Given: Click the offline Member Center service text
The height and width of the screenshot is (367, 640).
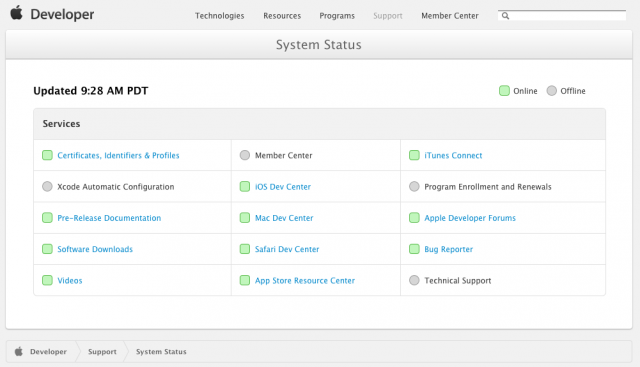Looking at the screenshot, I should point(284,156).
